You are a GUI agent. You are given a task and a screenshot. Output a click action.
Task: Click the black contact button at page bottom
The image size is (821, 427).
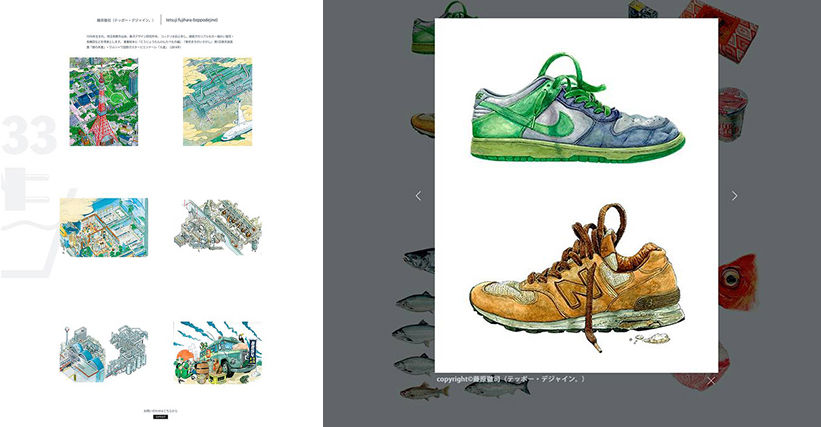tap(160, 417)
